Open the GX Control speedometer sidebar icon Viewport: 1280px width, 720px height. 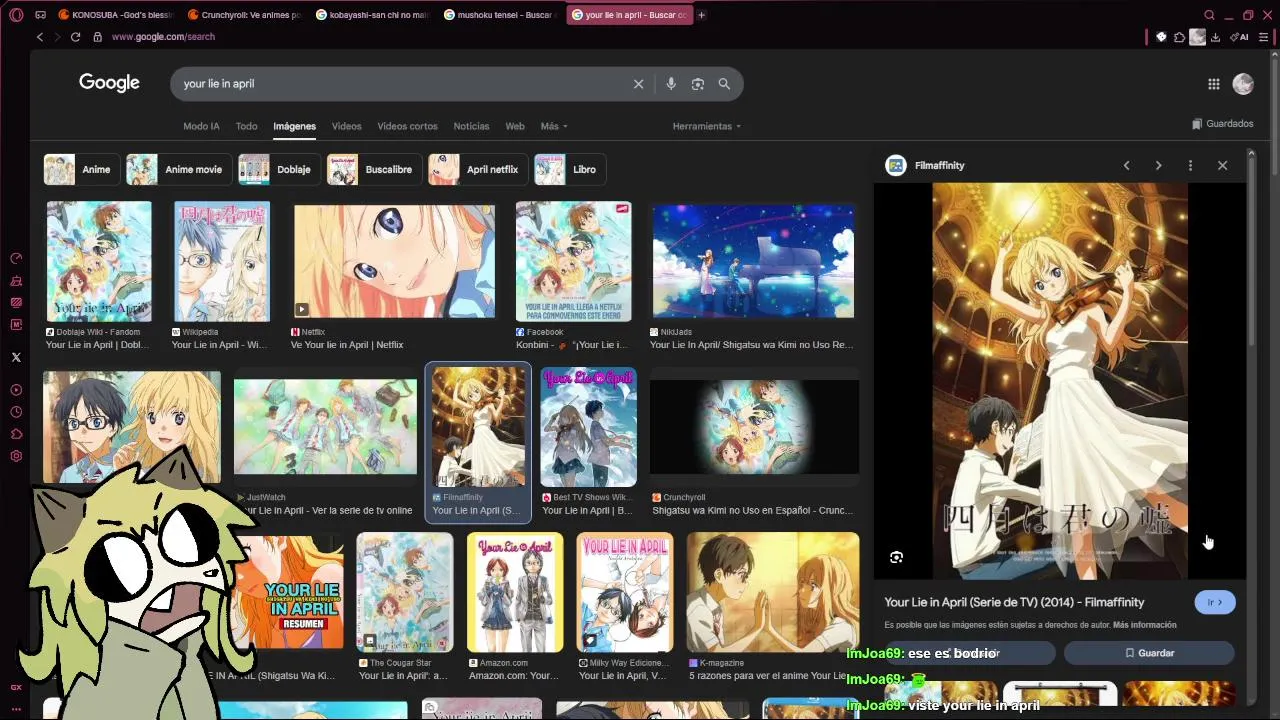[x=16, y=258]
